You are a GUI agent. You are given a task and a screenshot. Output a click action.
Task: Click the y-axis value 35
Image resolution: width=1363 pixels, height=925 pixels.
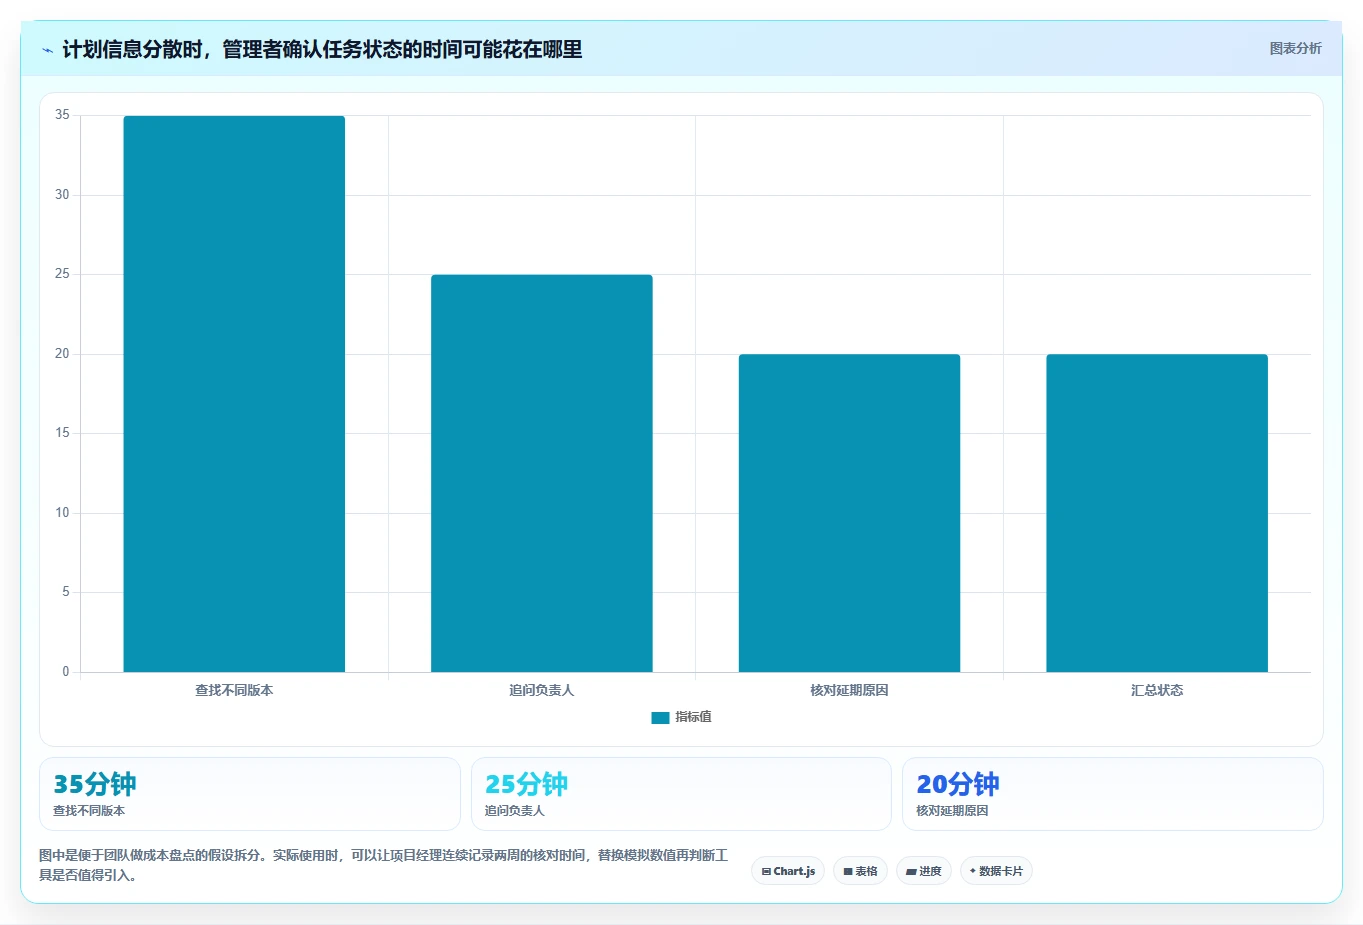(62, 115)
